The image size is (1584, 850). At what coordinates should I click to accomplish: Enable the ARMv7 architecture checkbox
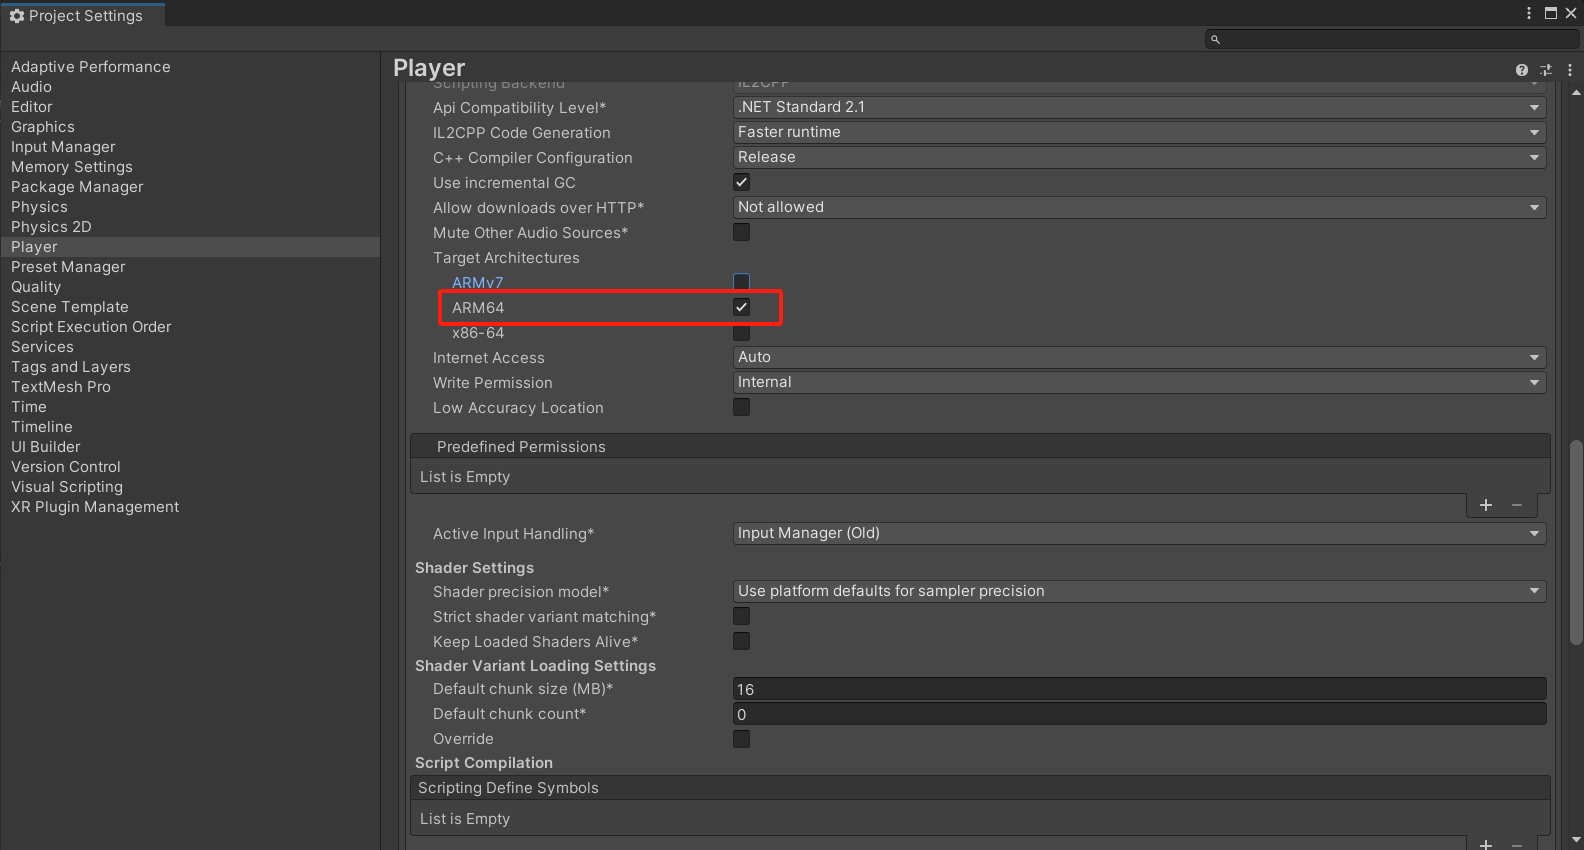click(x=741, y=282)
